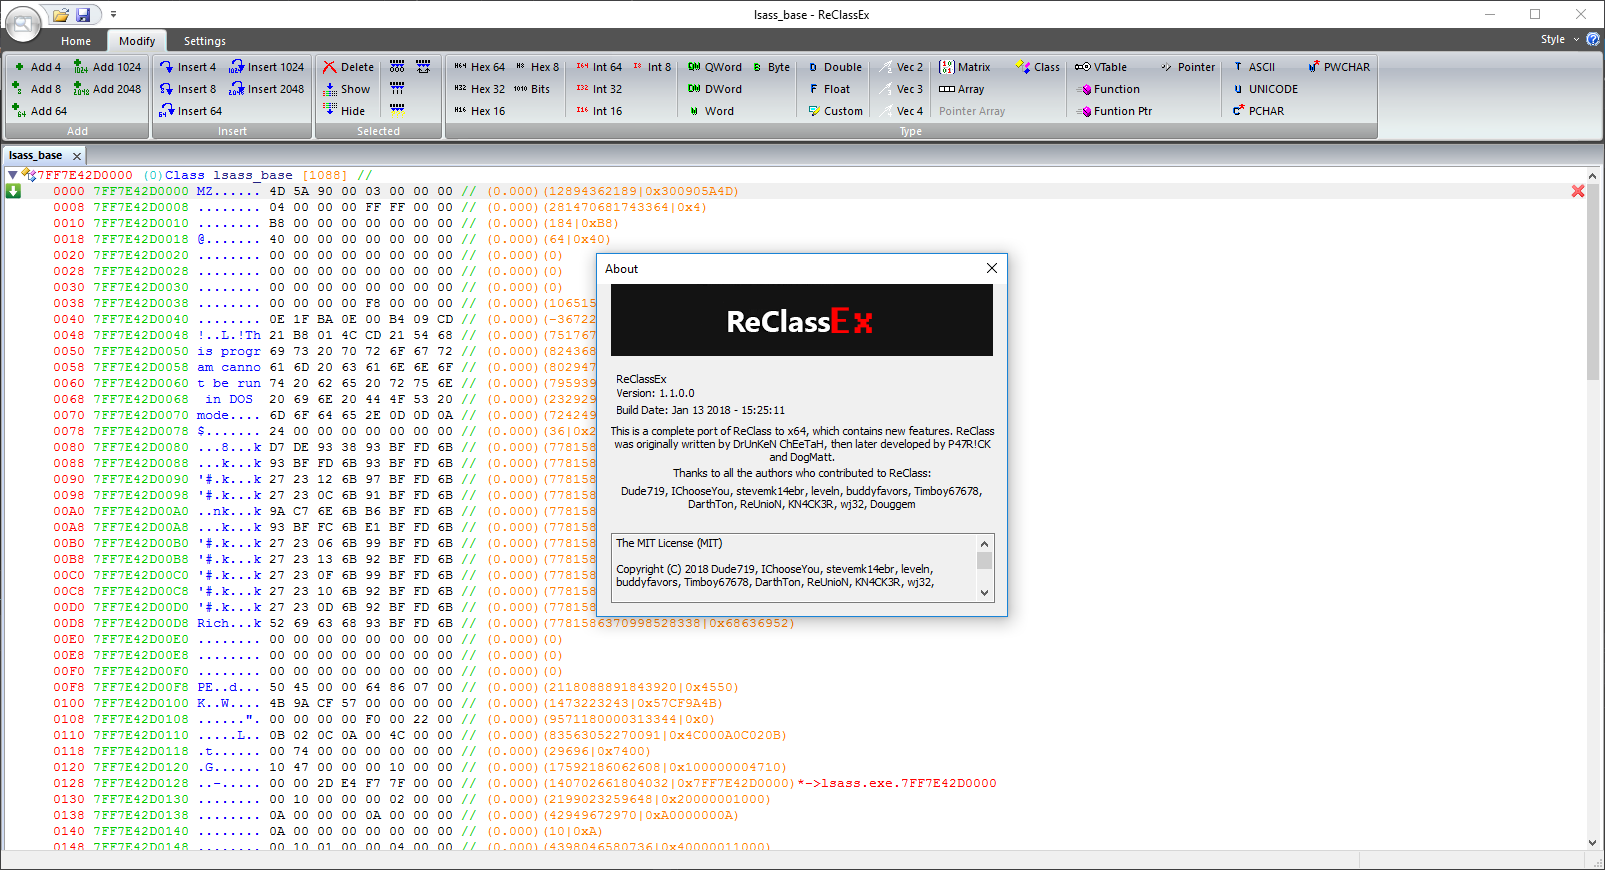Close the lsass_base tab
1605x870 pixels.
(77, 156)
